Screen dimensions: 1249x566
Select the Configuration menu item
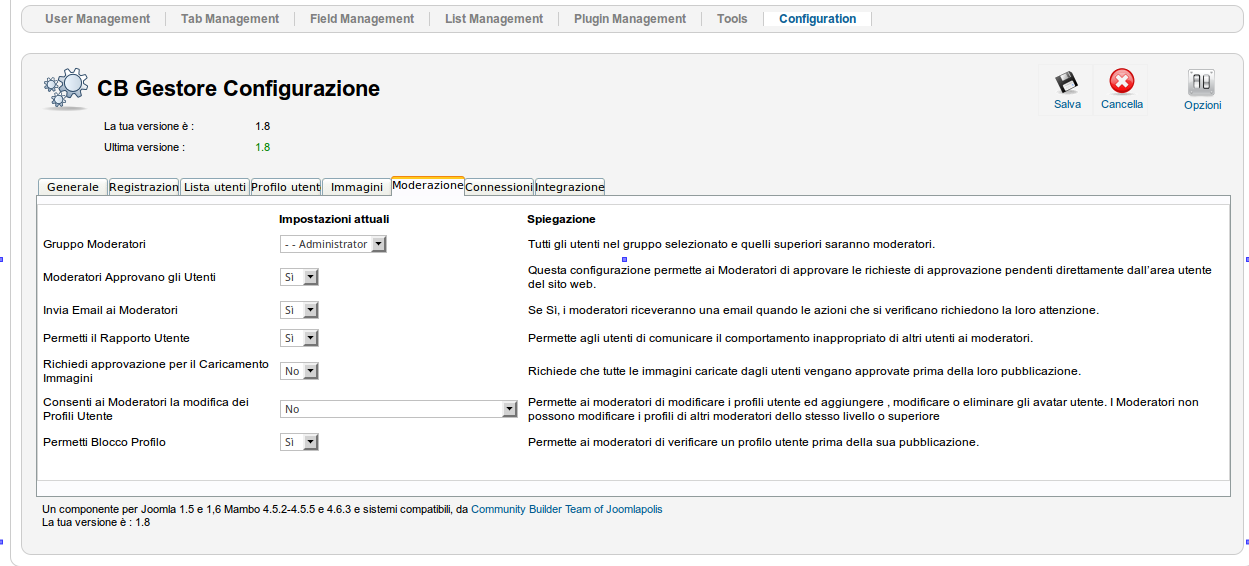pyautogui.click(x=818, y=19)
